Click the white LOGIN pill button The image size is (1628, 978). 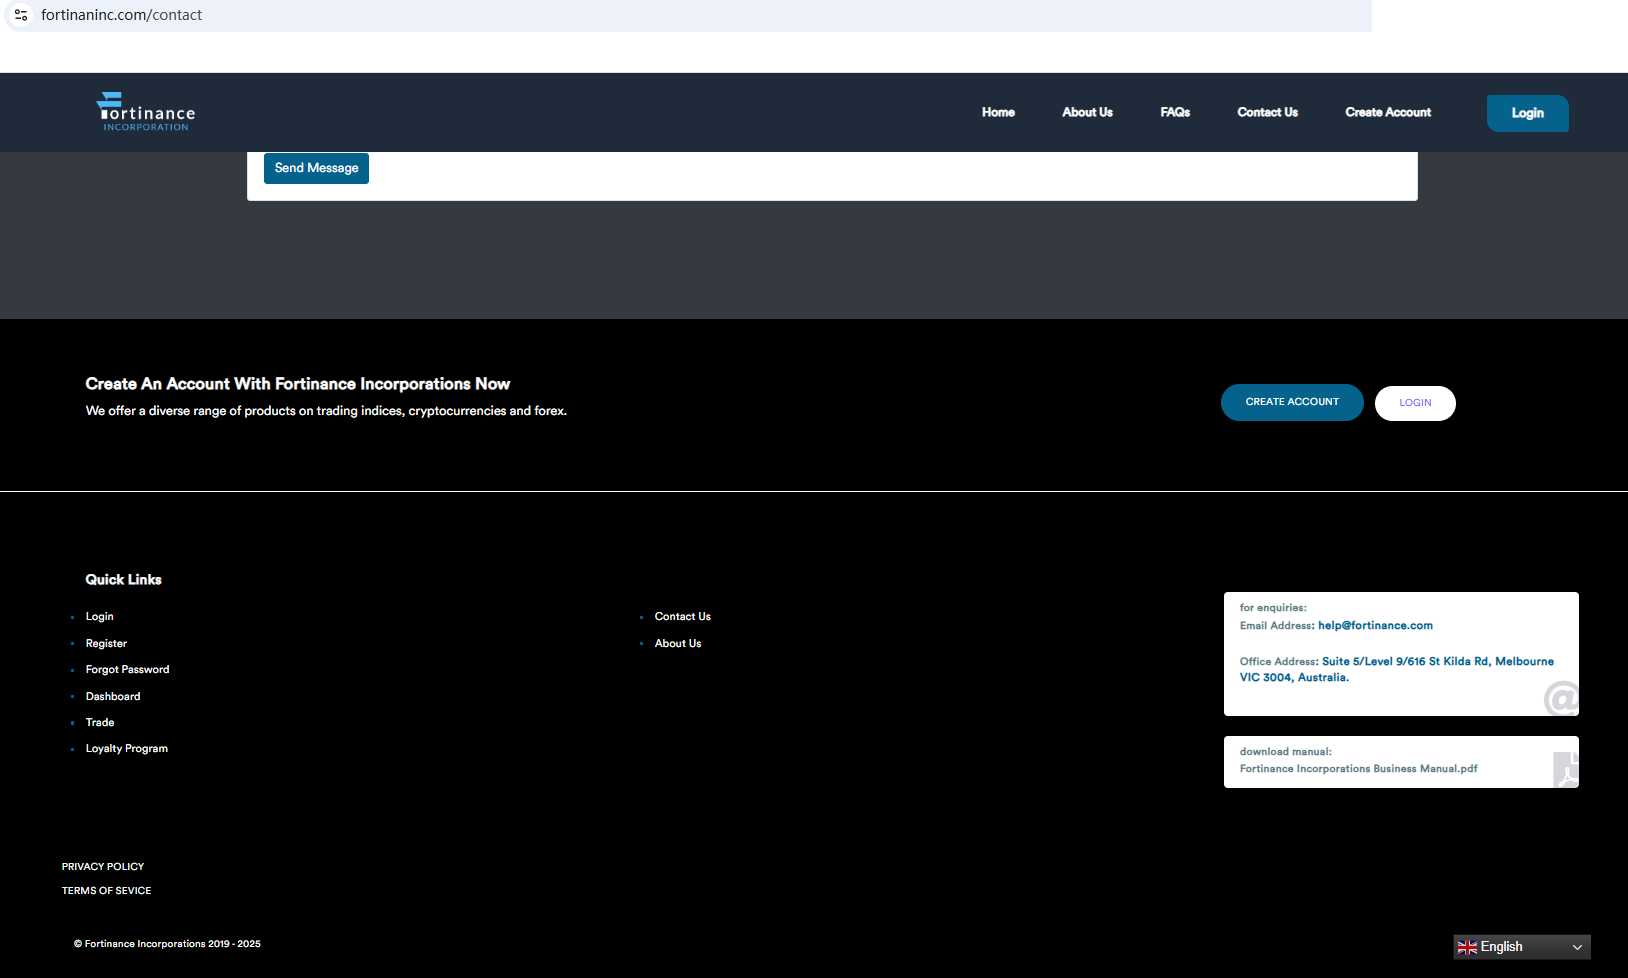[1415, 403]
